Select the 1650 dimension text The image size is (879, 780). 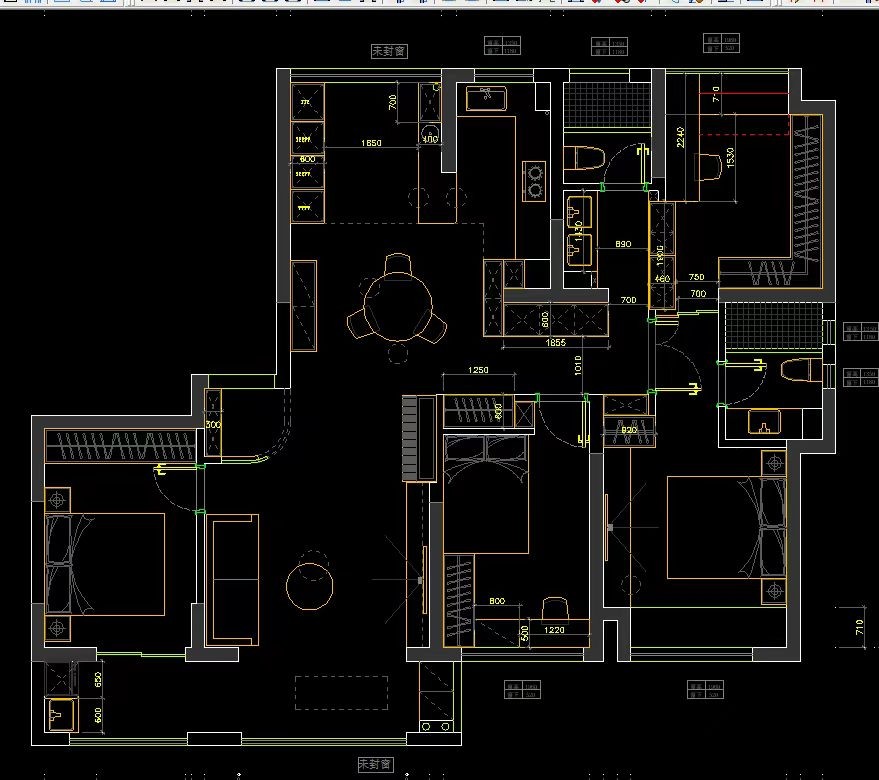click(370, 144)
